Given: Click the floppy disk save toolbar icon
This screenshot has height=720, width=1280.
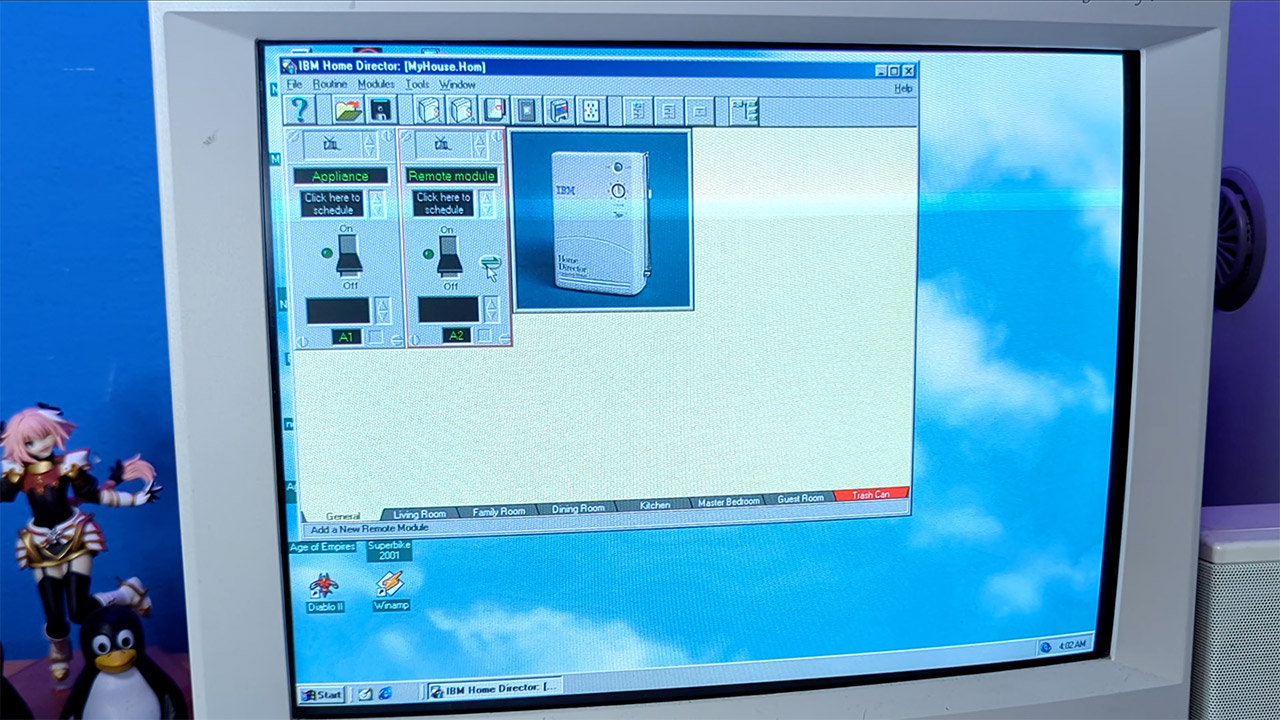Looking at the screenshot, I should (381, 110).
